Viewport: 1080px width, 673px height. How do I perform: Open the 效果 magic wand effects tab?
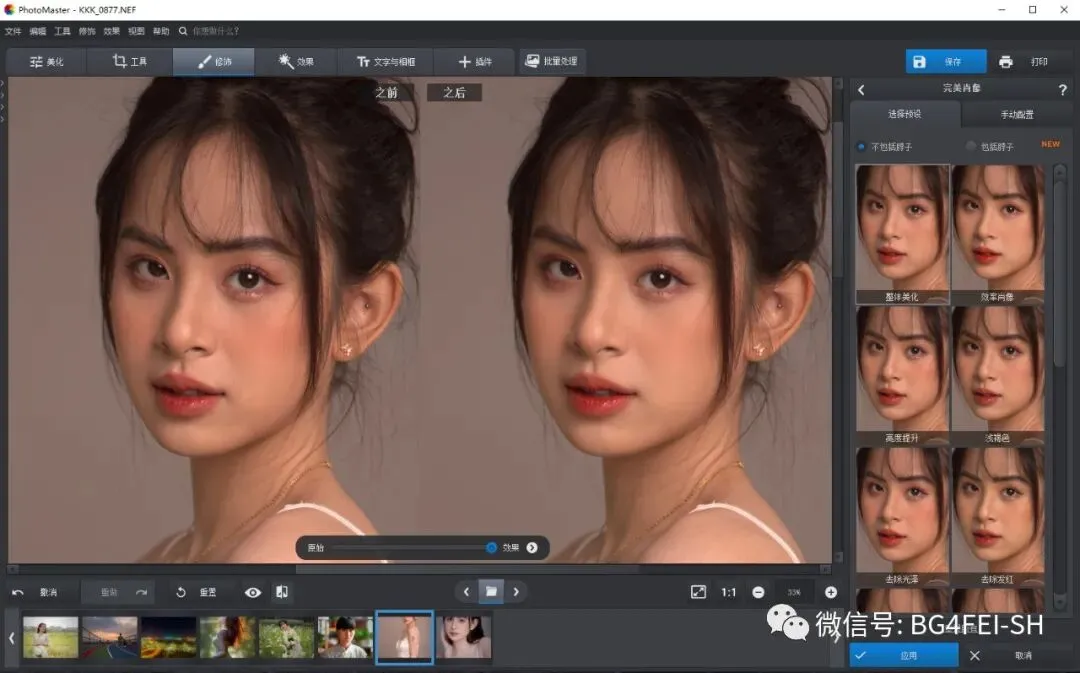(296, 61)
